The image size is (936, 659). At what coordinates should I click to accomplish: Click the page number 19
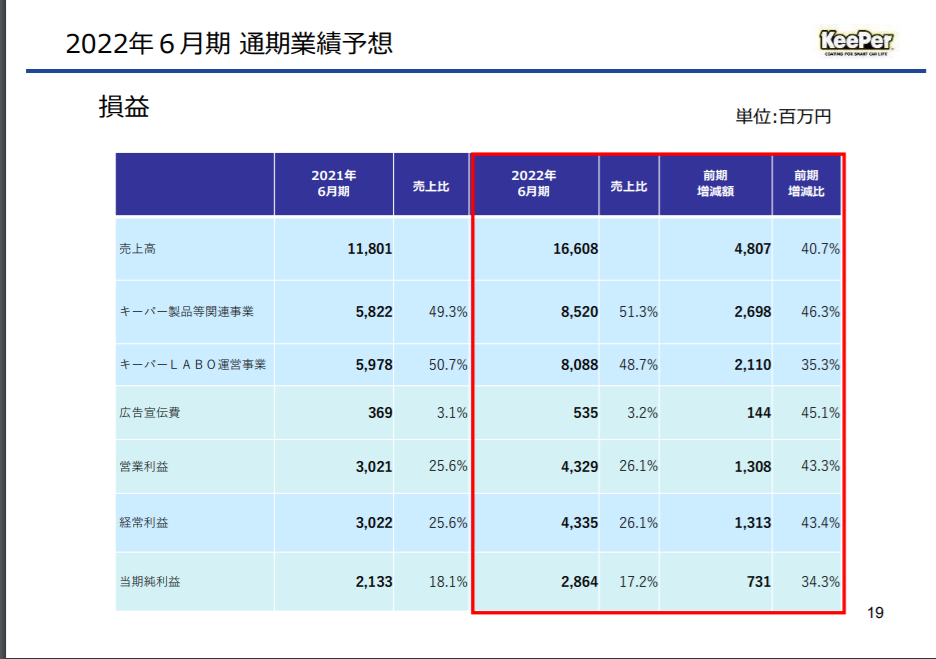click(x=875, y=613)
